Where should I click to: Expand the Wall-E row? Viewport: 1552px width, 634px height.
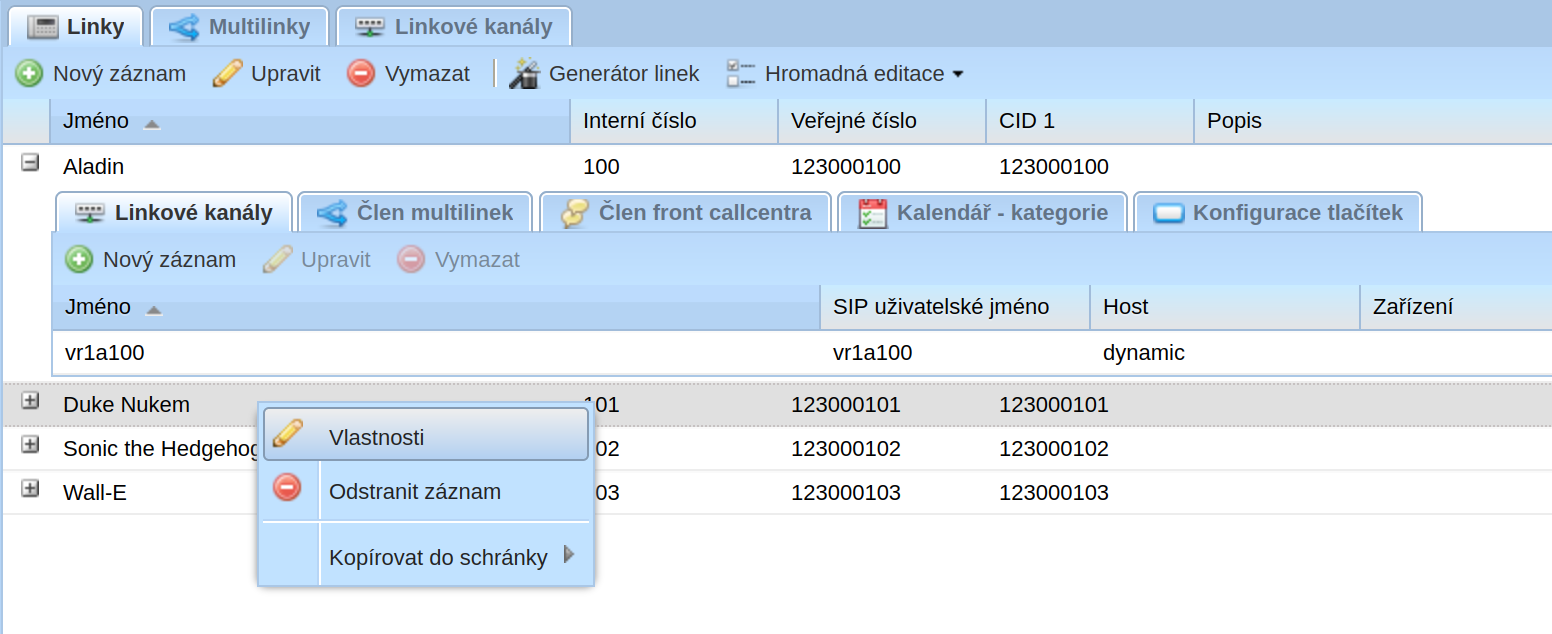coord(30,488)
